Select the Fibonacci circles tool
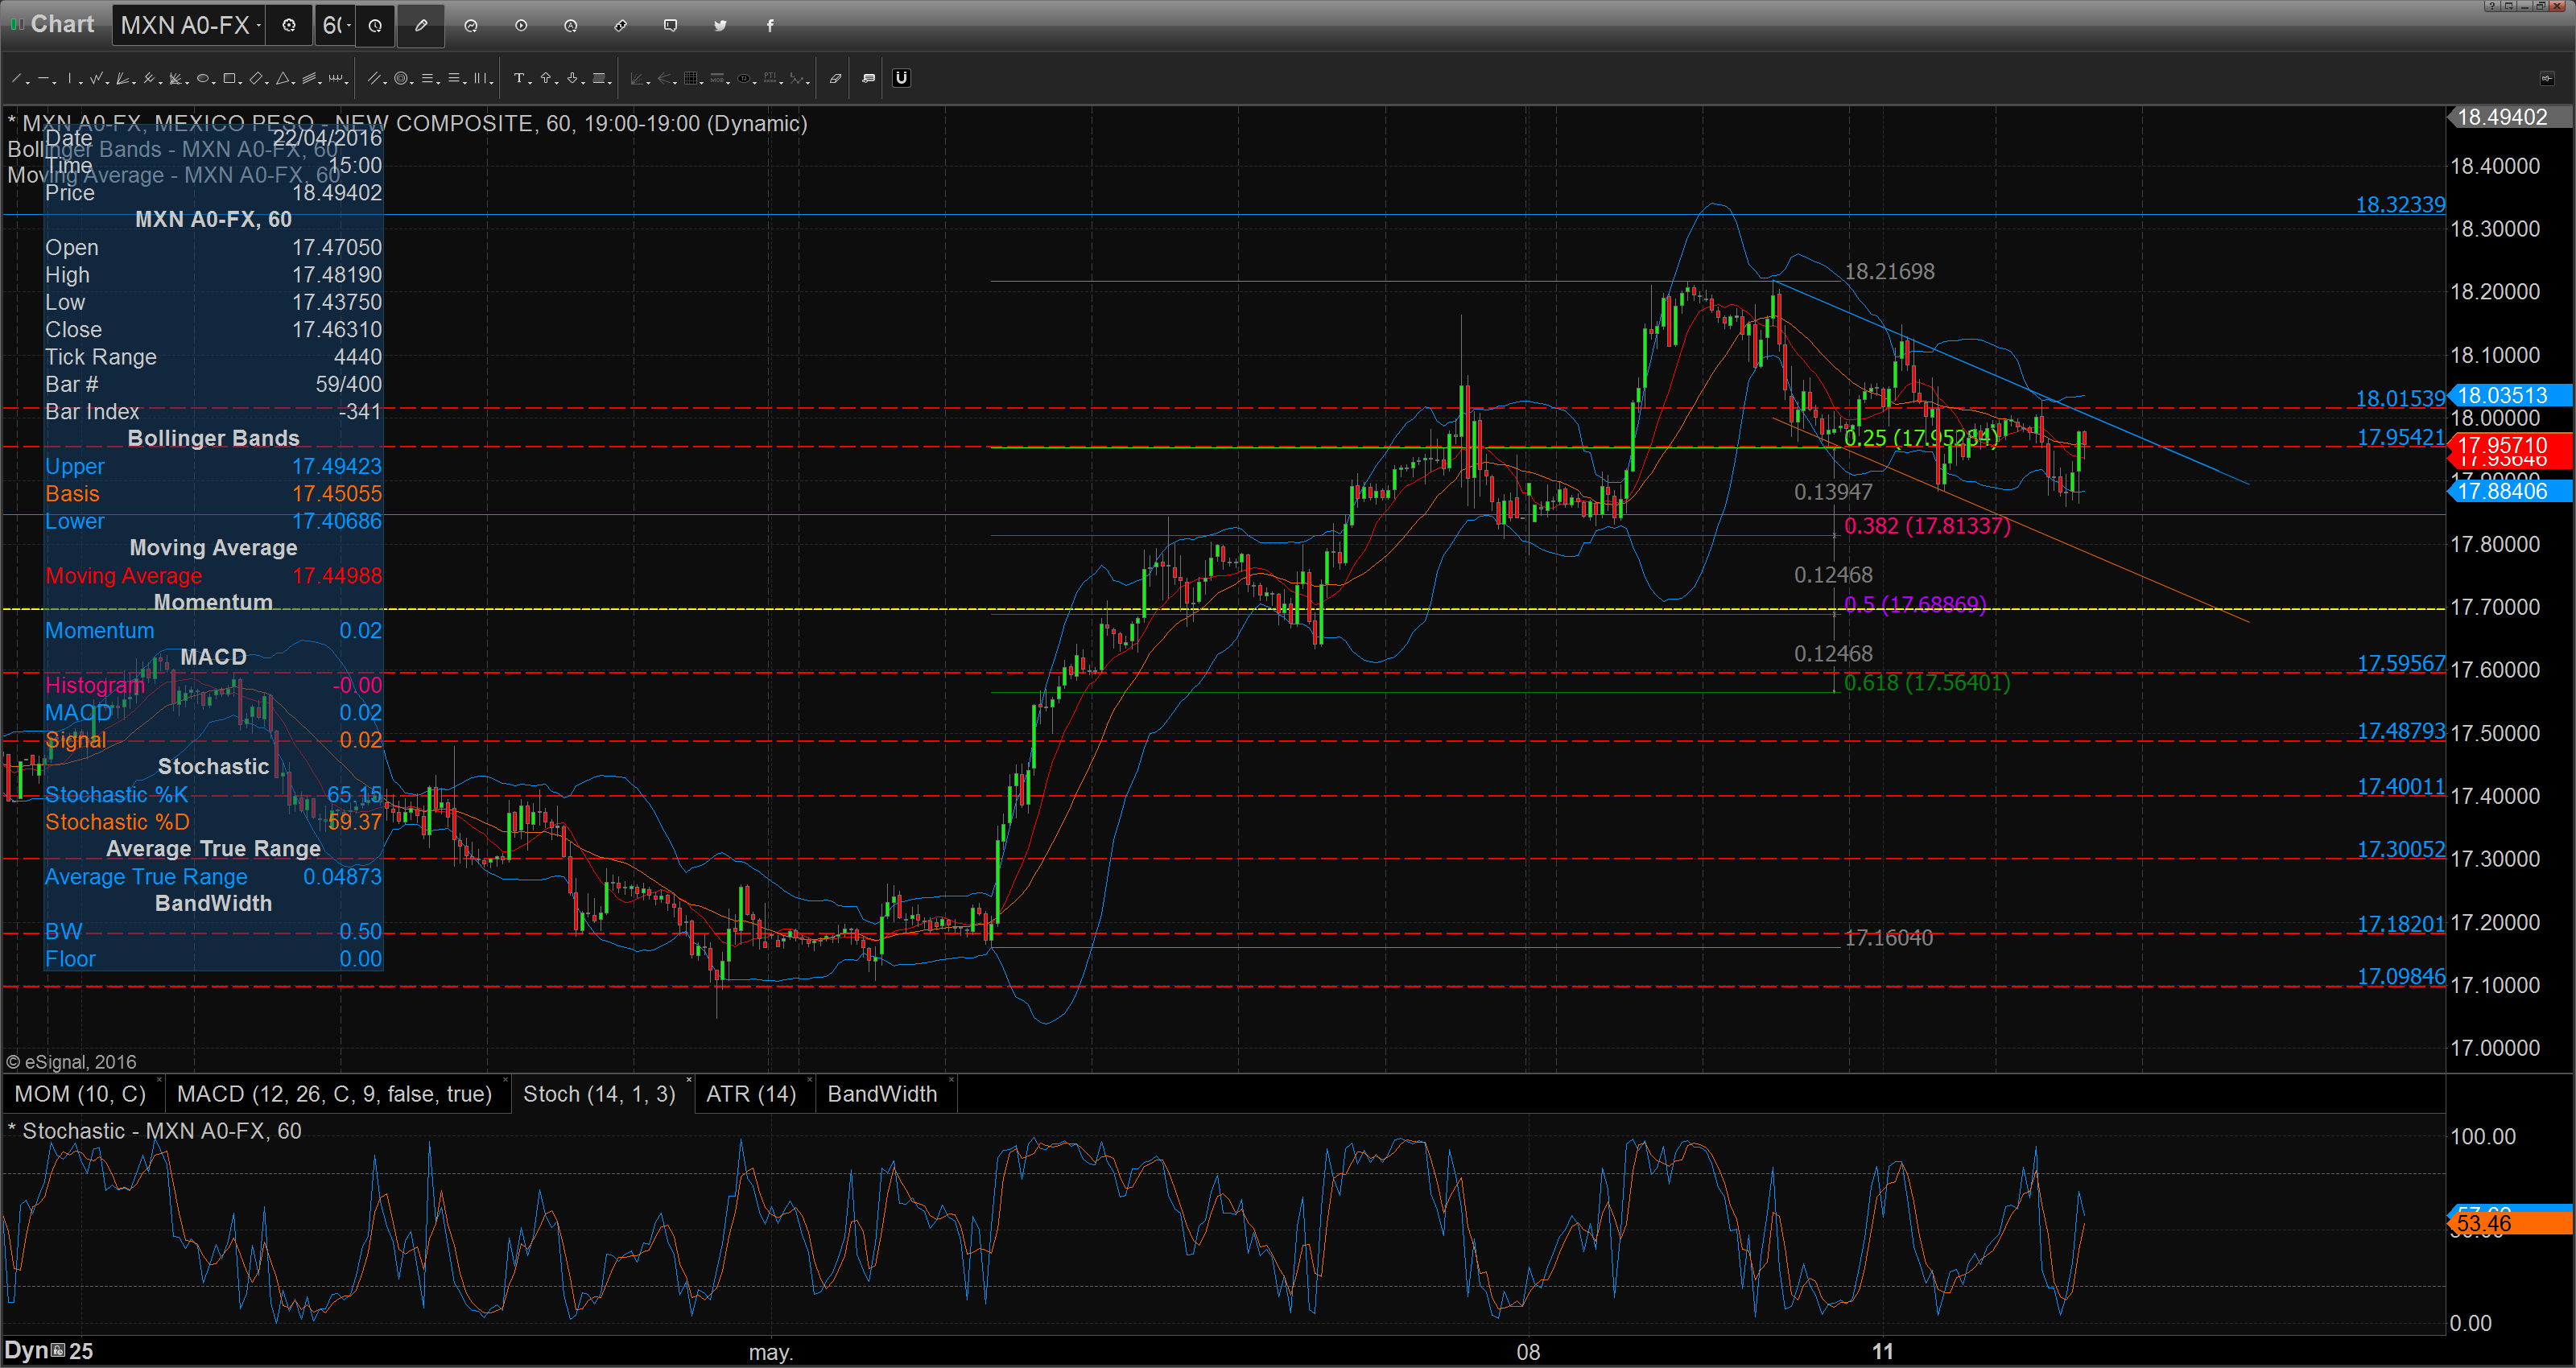Viewport: 2576px width, 1368px height. 401,78
